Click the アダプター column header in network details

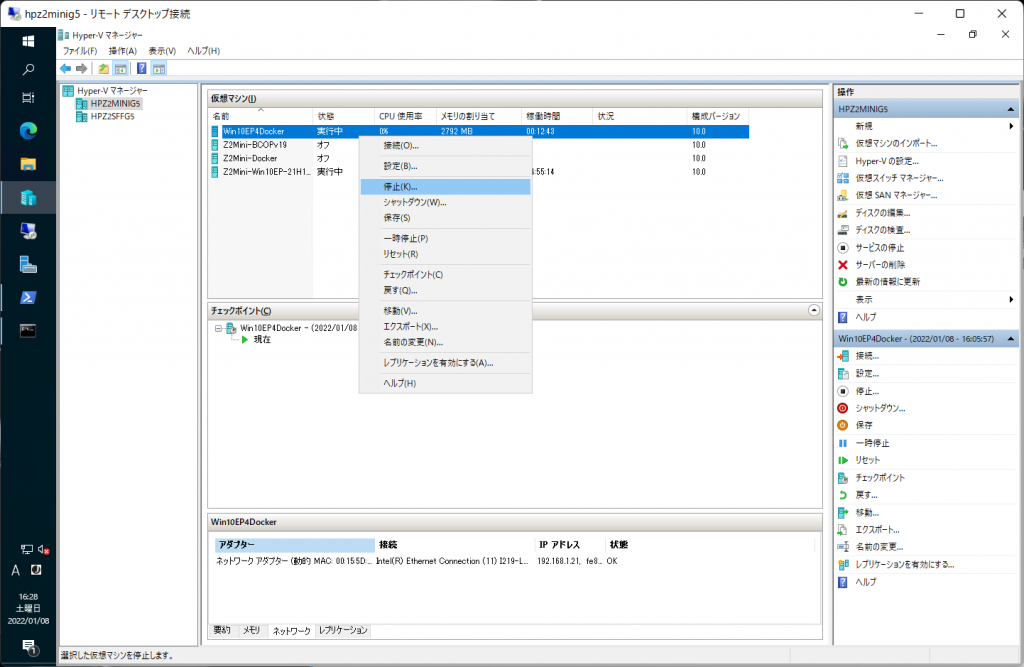295,545
